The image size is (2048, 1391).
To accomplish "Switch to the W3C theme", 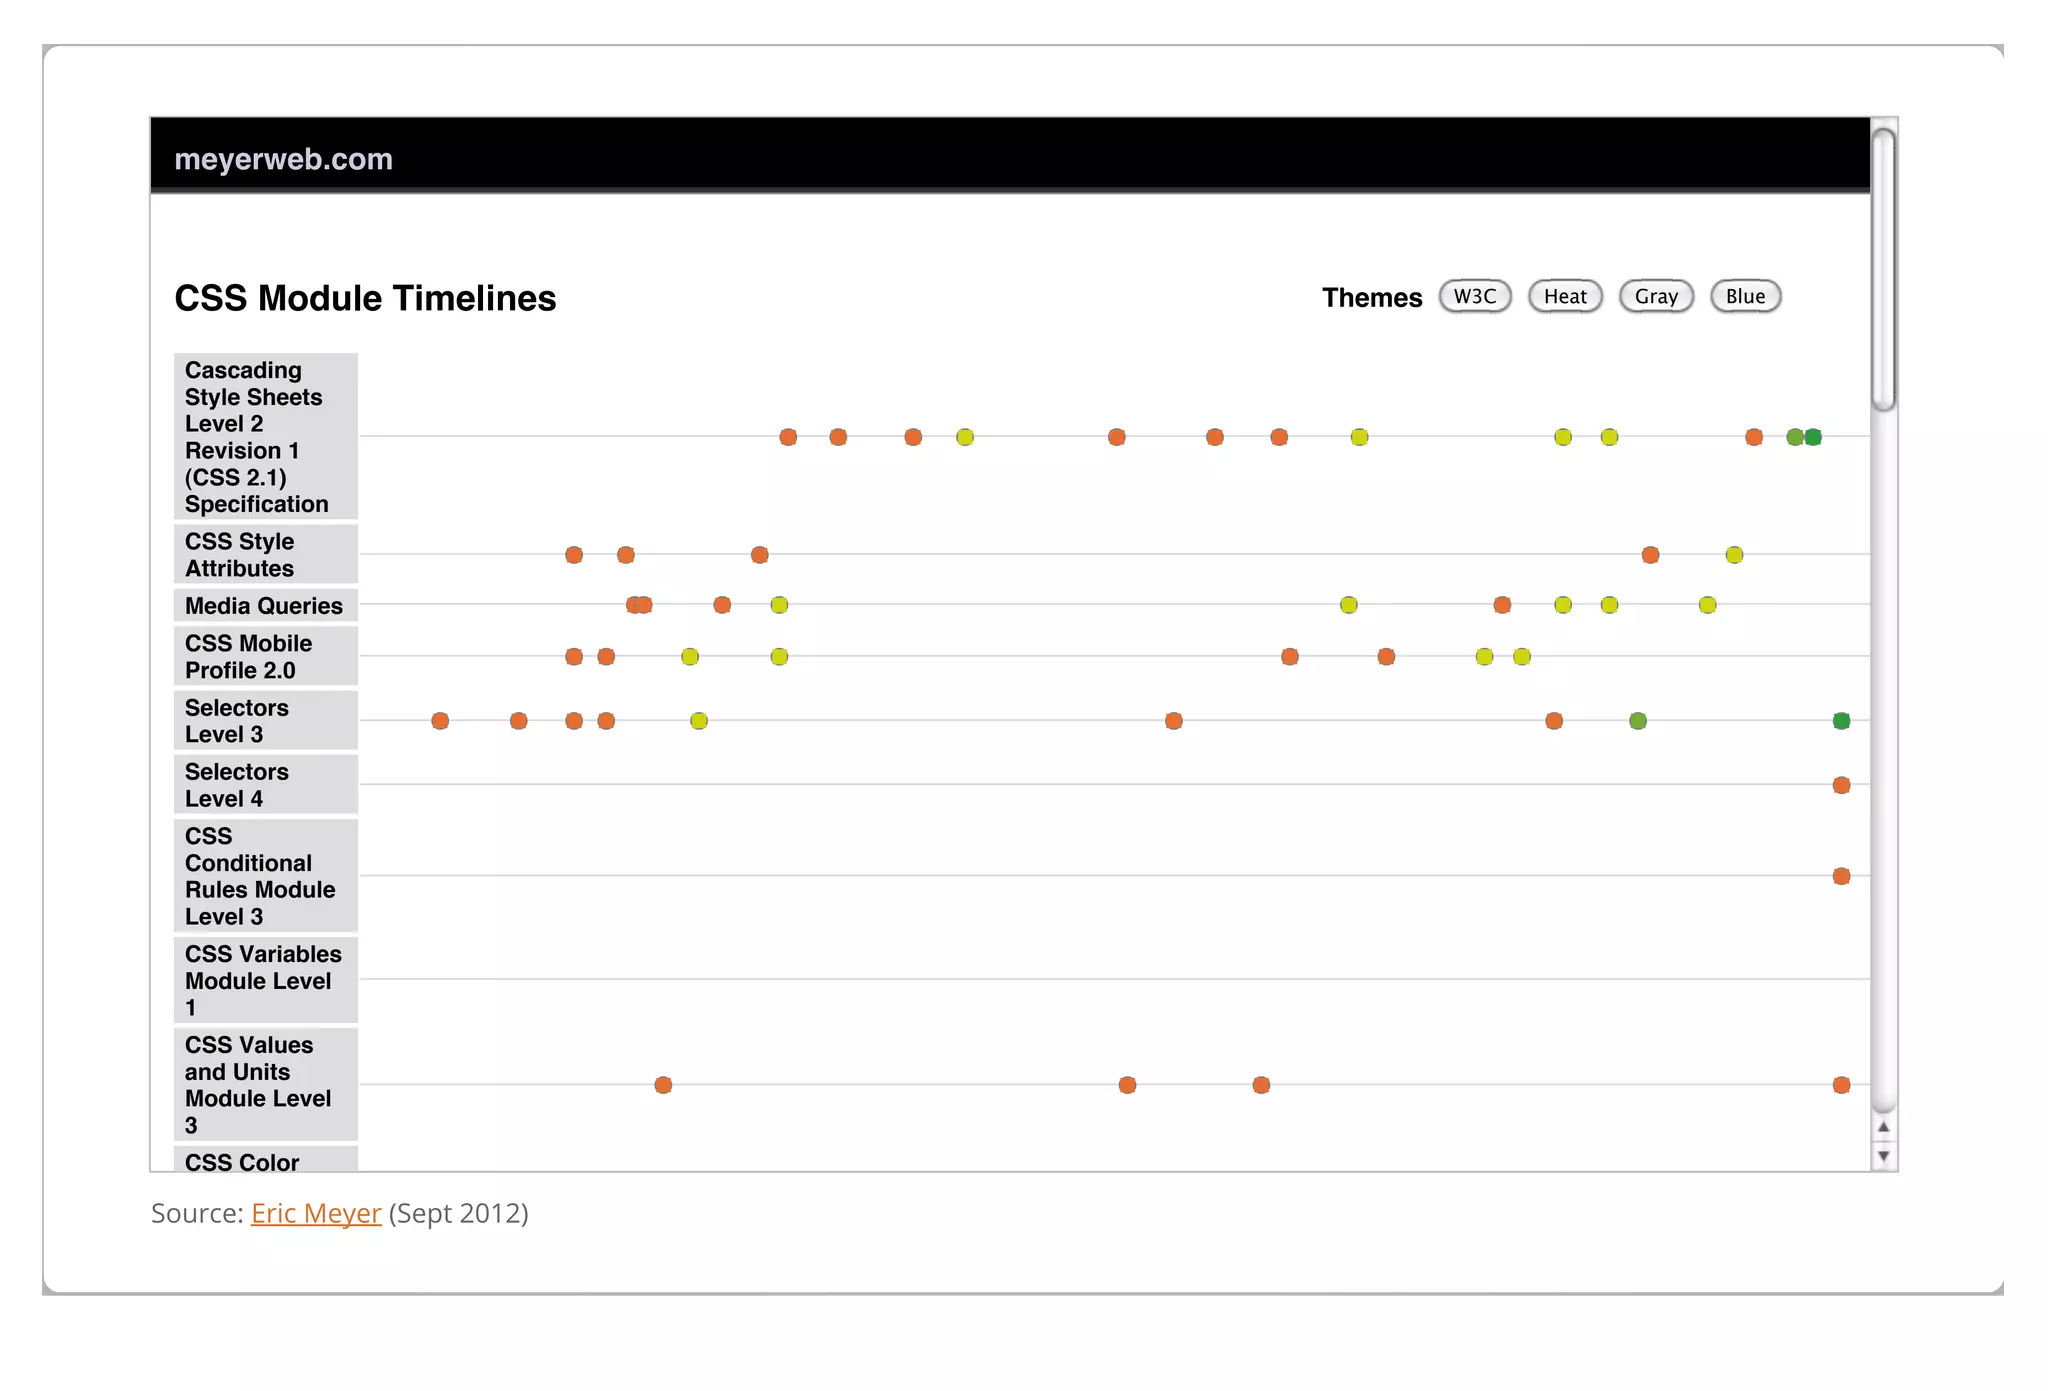I will 1474,296.
